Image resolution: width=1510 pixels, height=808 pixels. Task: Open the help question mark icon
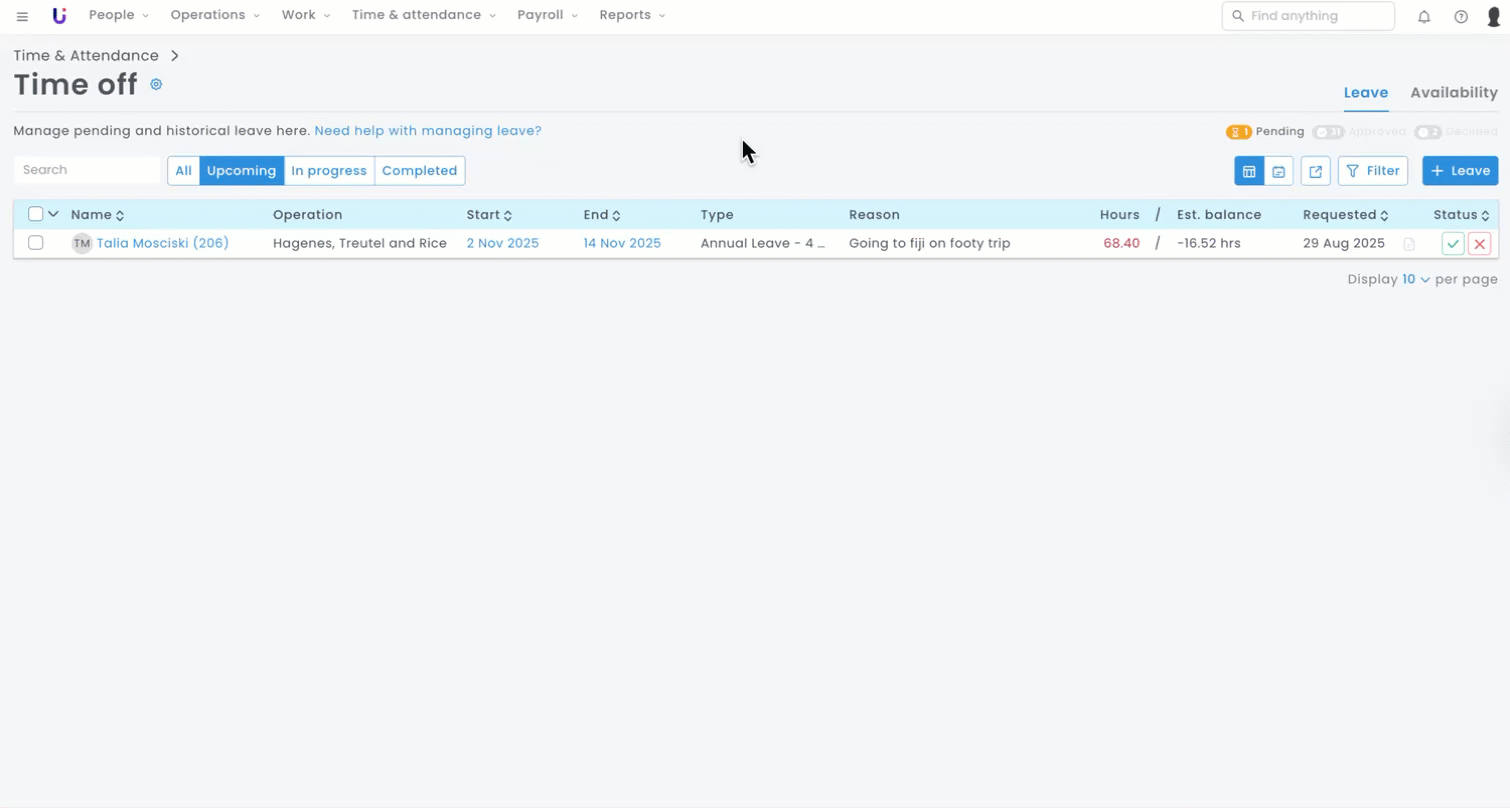1461,16
